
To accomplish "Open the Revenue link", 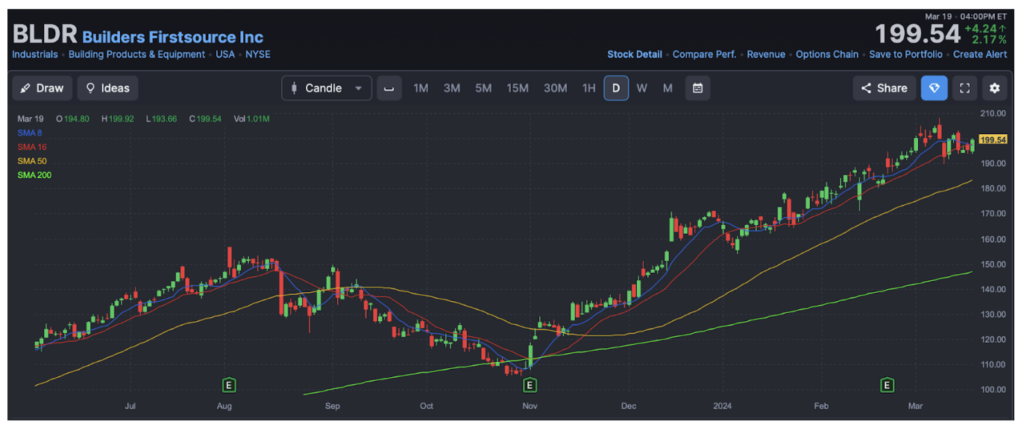I will (x=766, y=54).
